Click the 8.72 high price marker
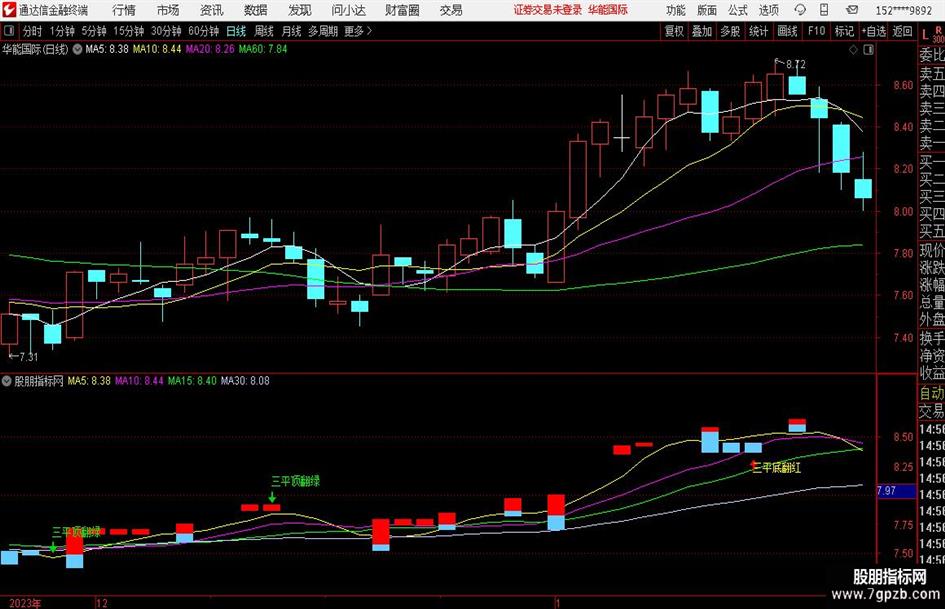The image size is (945, 609). (x=796, y=64)
